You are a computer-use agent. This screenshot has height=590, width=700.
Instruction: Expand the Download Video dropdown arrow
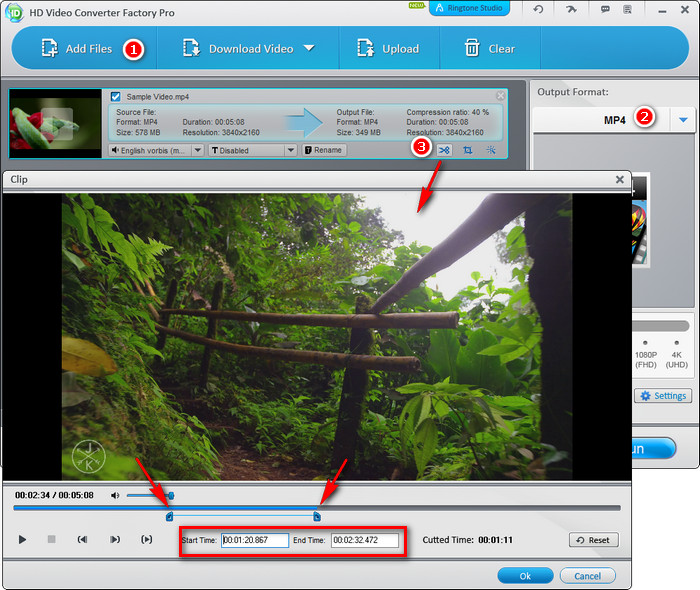coord(309,48)
